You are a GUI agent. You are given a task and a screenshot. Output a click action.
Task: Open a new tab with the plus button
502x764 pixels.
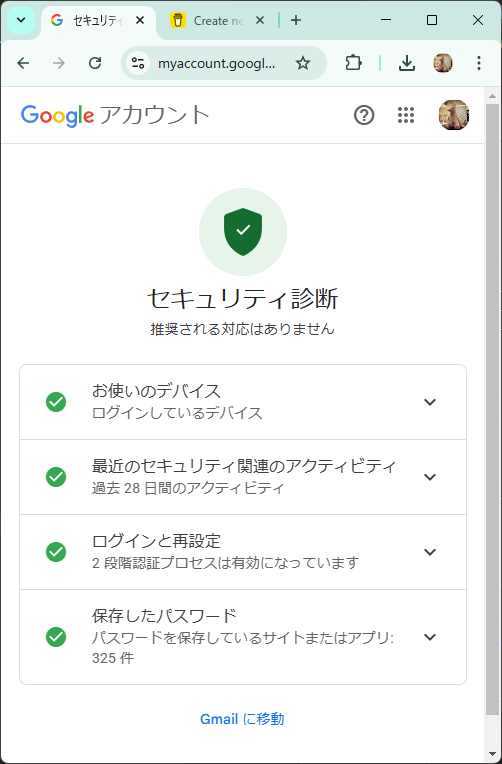point(295,20)
